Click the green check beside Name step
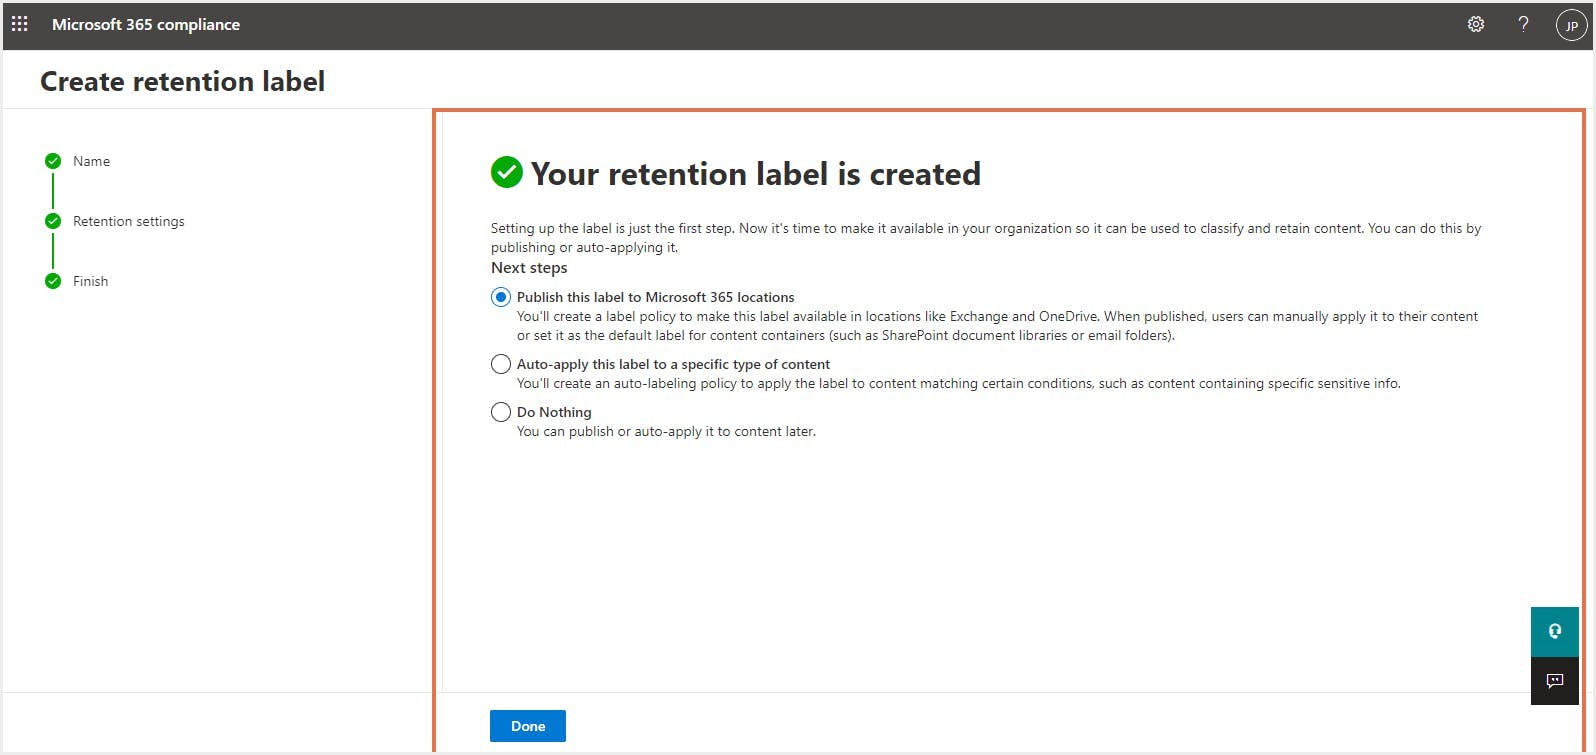1596x755 pixels. coord(53,161)
